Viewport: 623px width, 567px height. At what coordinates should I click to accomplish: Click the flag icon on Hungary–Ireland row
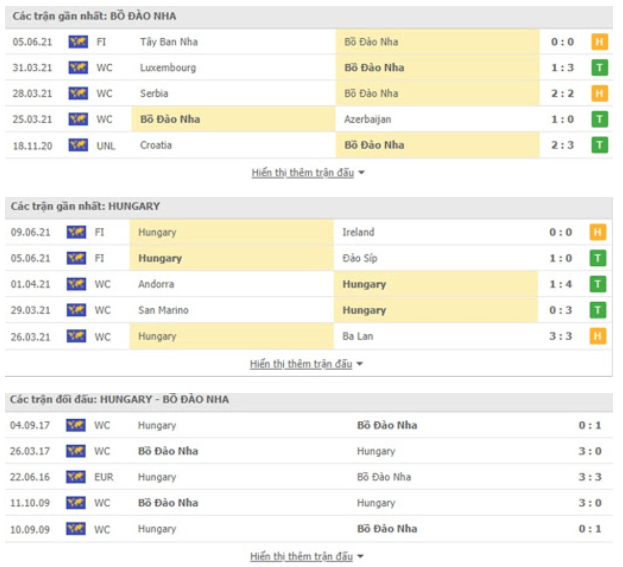pos(75,233)
